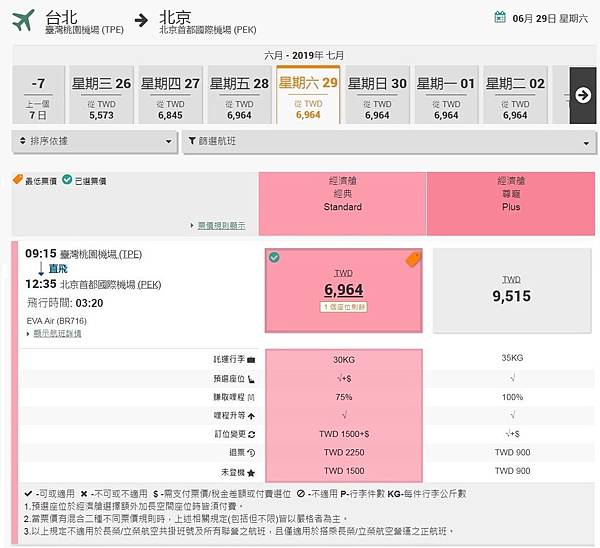Click the 經濟艙 尊寵 Plus column header
This screenshot has width=600, height=548.
[511, 203]
